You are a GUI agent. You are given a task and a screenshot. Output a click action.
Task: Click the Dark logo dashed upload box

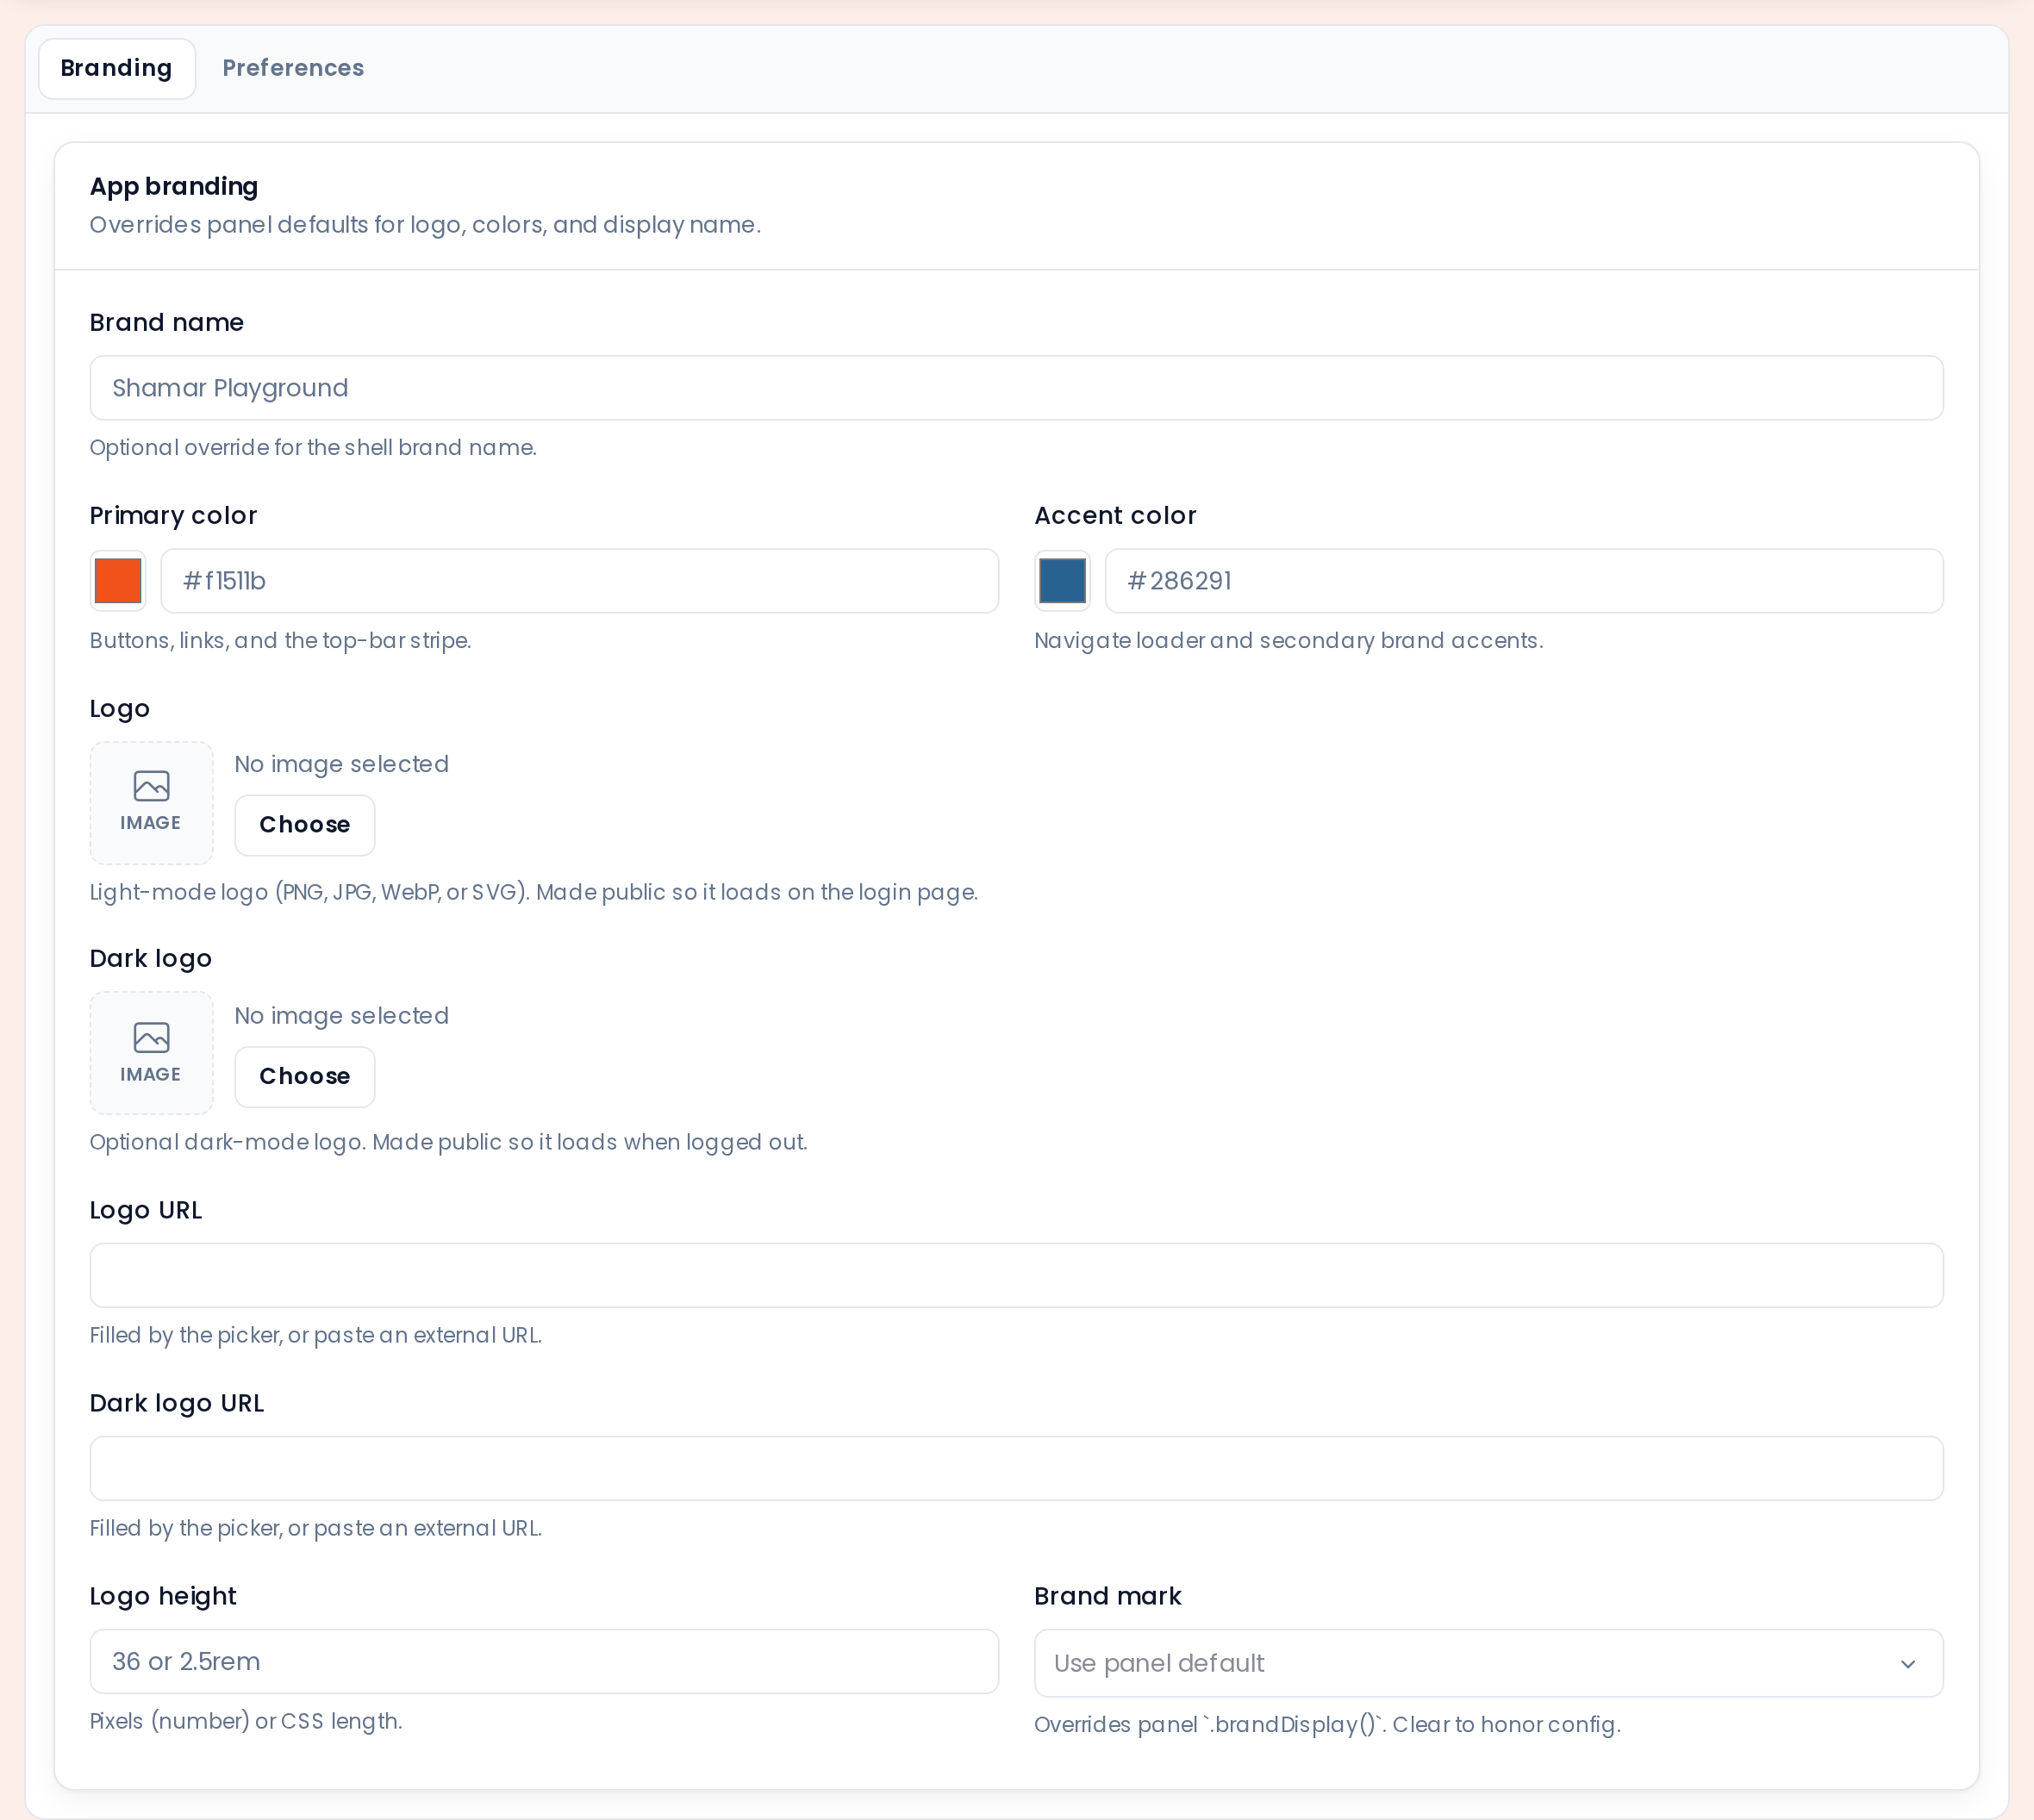[x=152, y=1053]
